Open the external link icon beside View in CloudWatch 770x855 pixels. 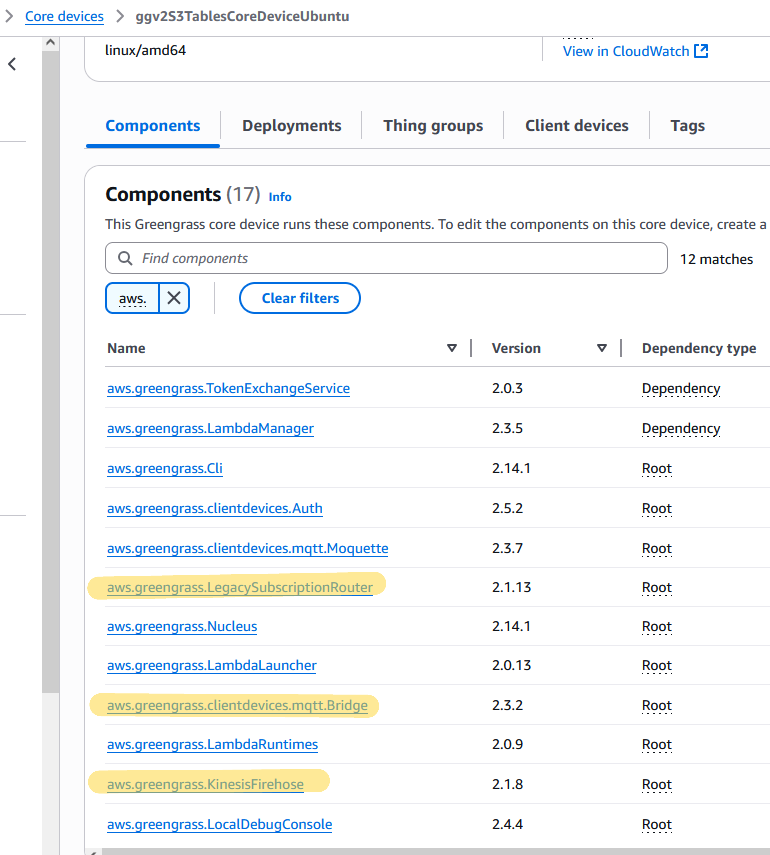pyautogui.click(x=701, y=51)
